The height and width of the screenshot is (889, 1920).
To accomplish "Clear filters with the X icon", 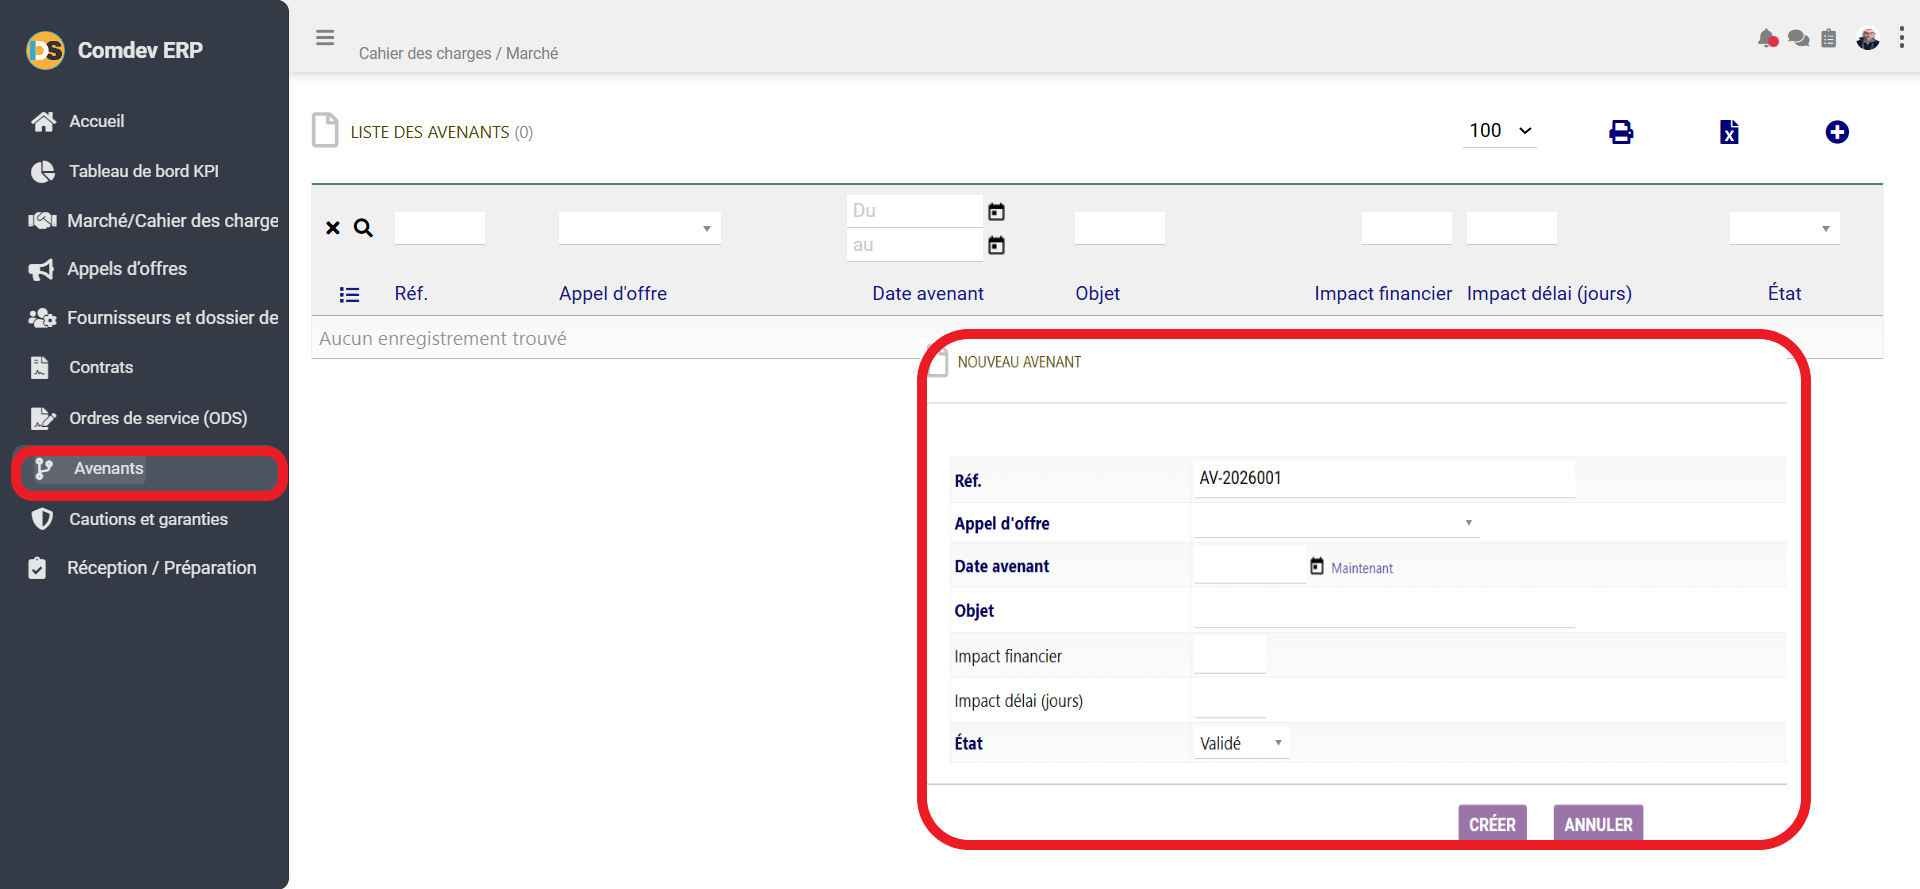I will 333,228.
